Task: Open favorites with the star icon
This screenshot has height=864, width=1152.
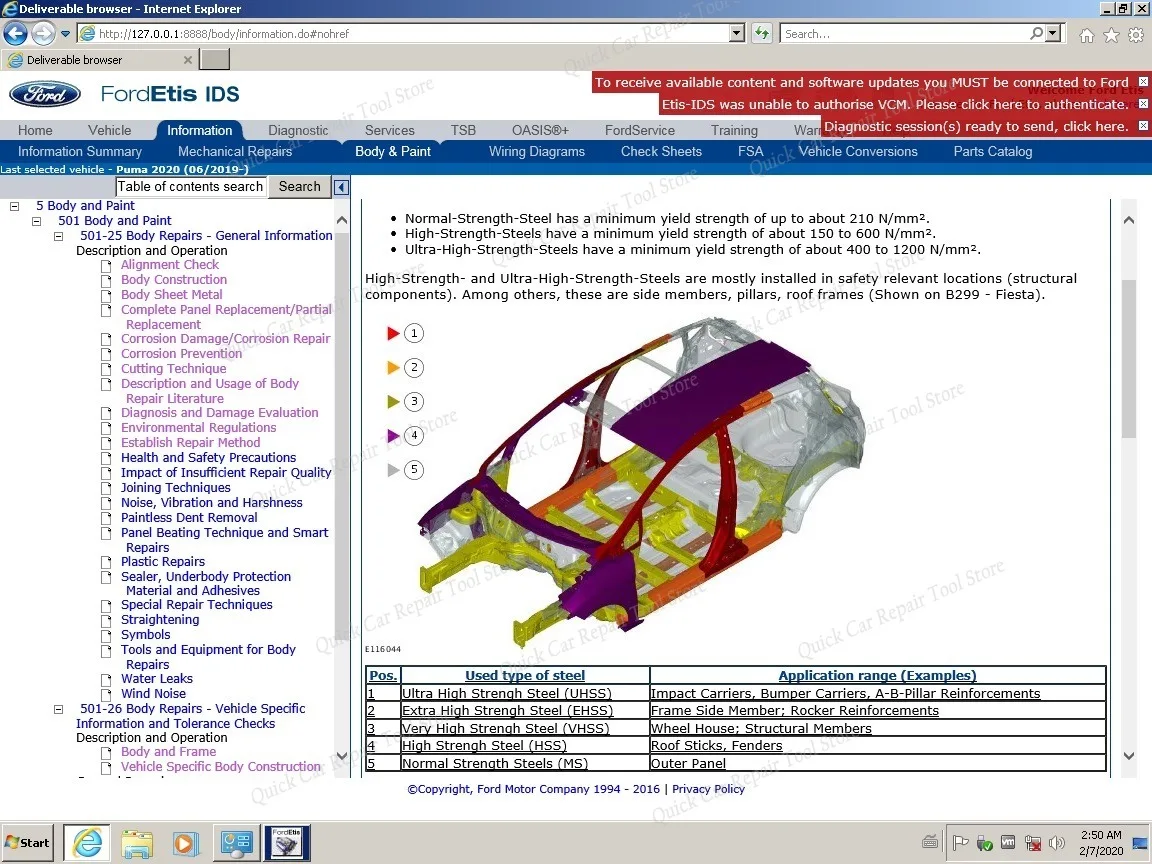Action: click(1111, 34)
